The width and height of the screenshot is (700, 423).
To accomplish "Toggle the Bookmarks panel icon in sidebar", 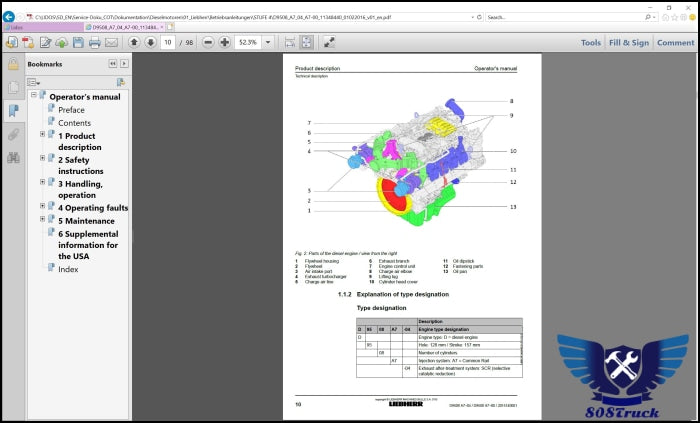I will [13, 110].
